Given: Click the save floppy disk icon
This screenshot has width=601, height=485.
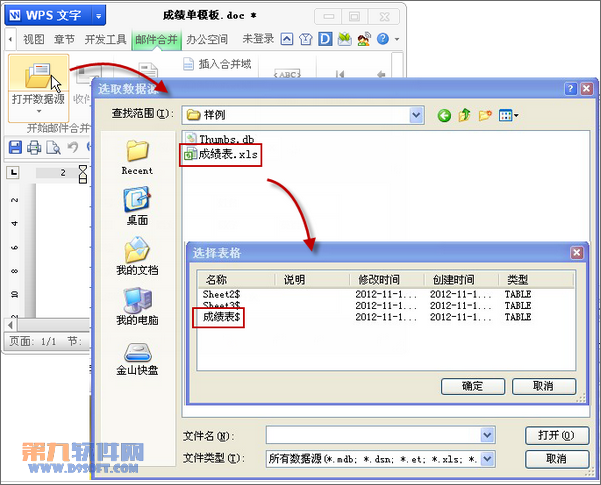Looking at the screenshot, I should pyautogui.click(x=15, y=147).
